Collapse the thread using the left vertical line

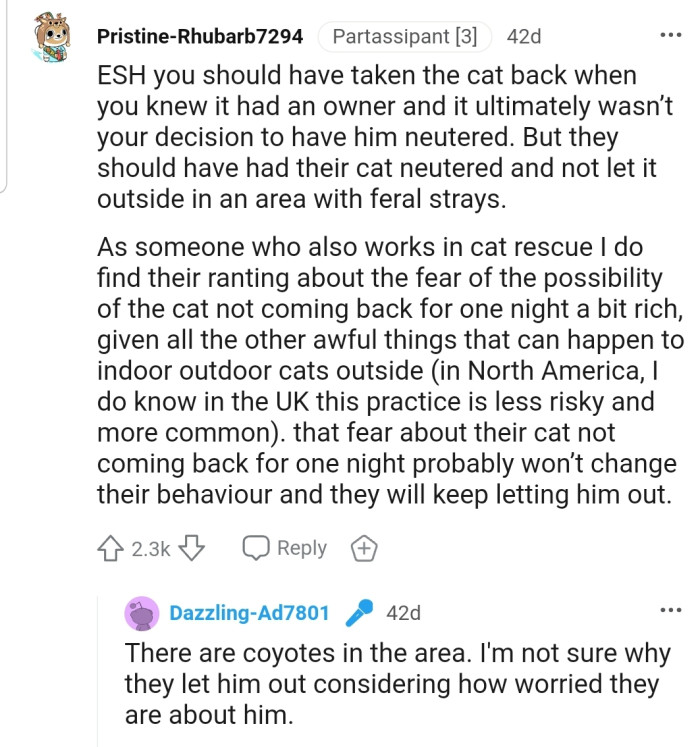click(6, 100)
